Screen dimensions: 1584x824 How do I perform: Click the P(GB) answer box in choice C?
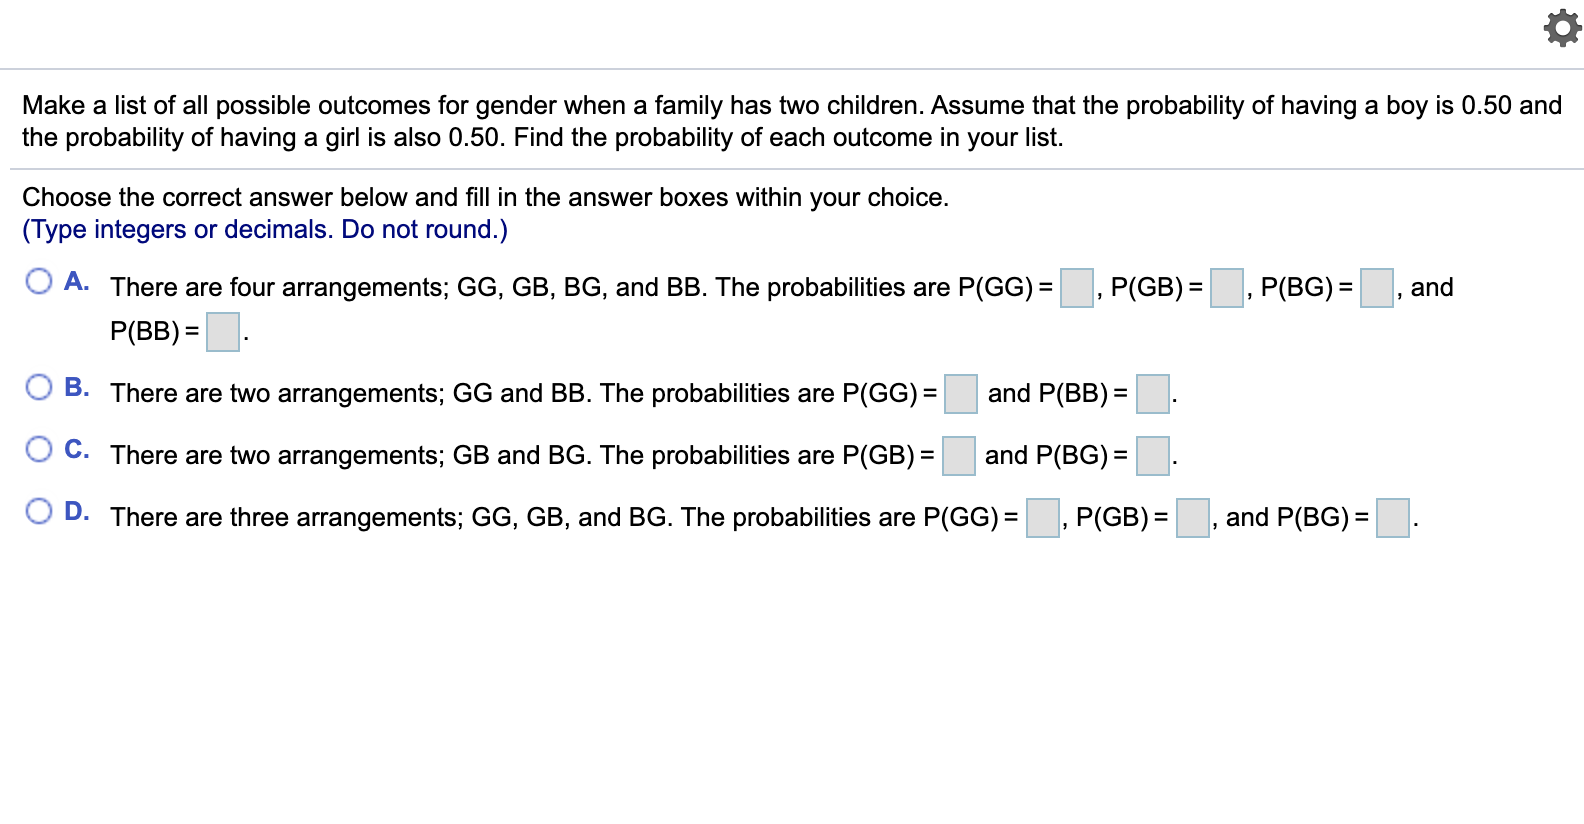(959, 456)
